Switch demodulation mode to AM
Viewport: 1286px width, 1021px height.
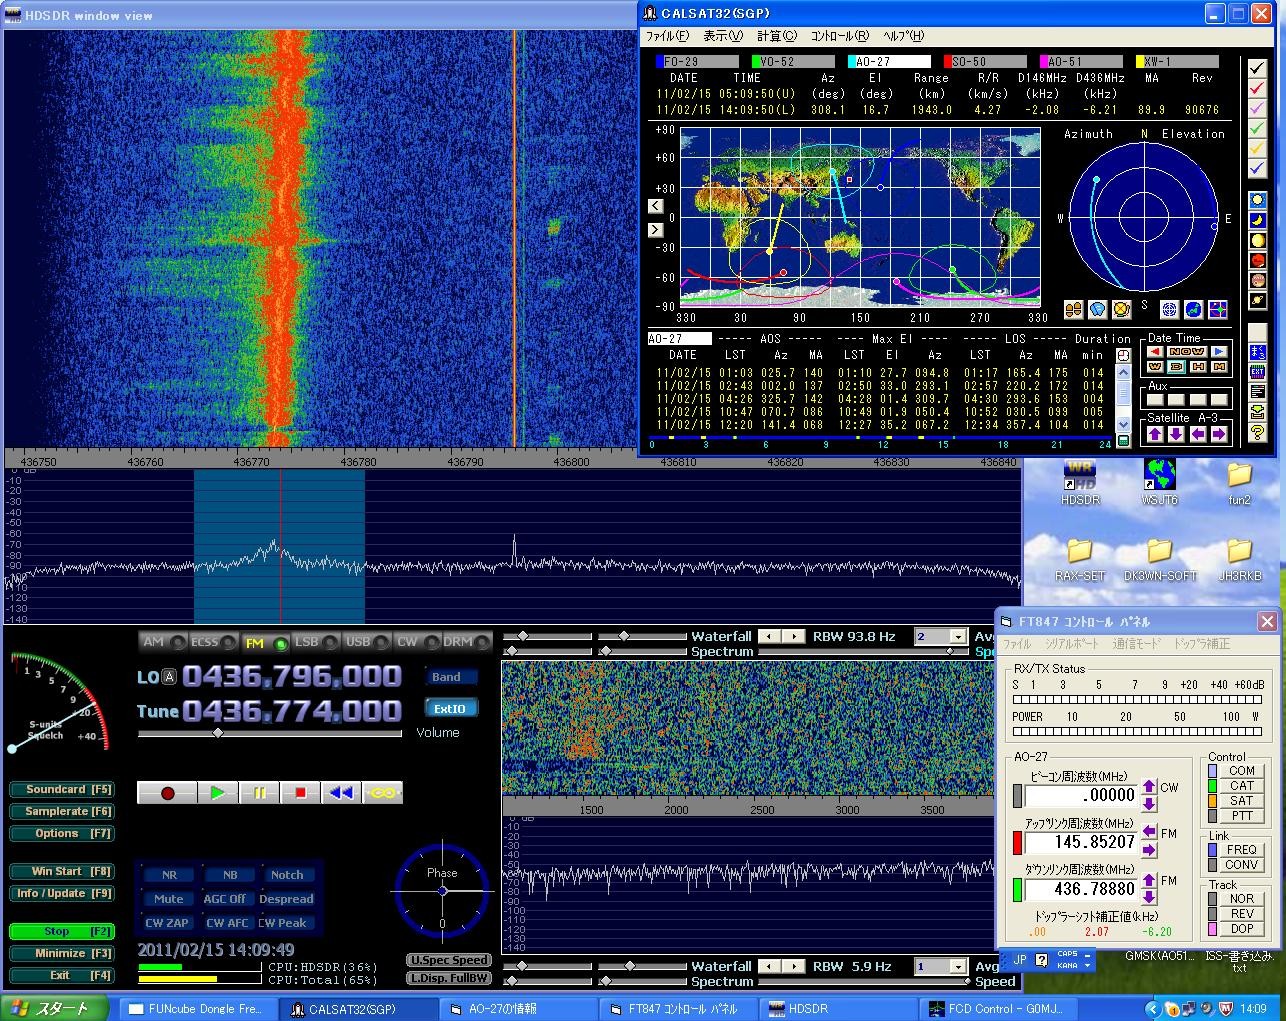(x=163, y=642)
